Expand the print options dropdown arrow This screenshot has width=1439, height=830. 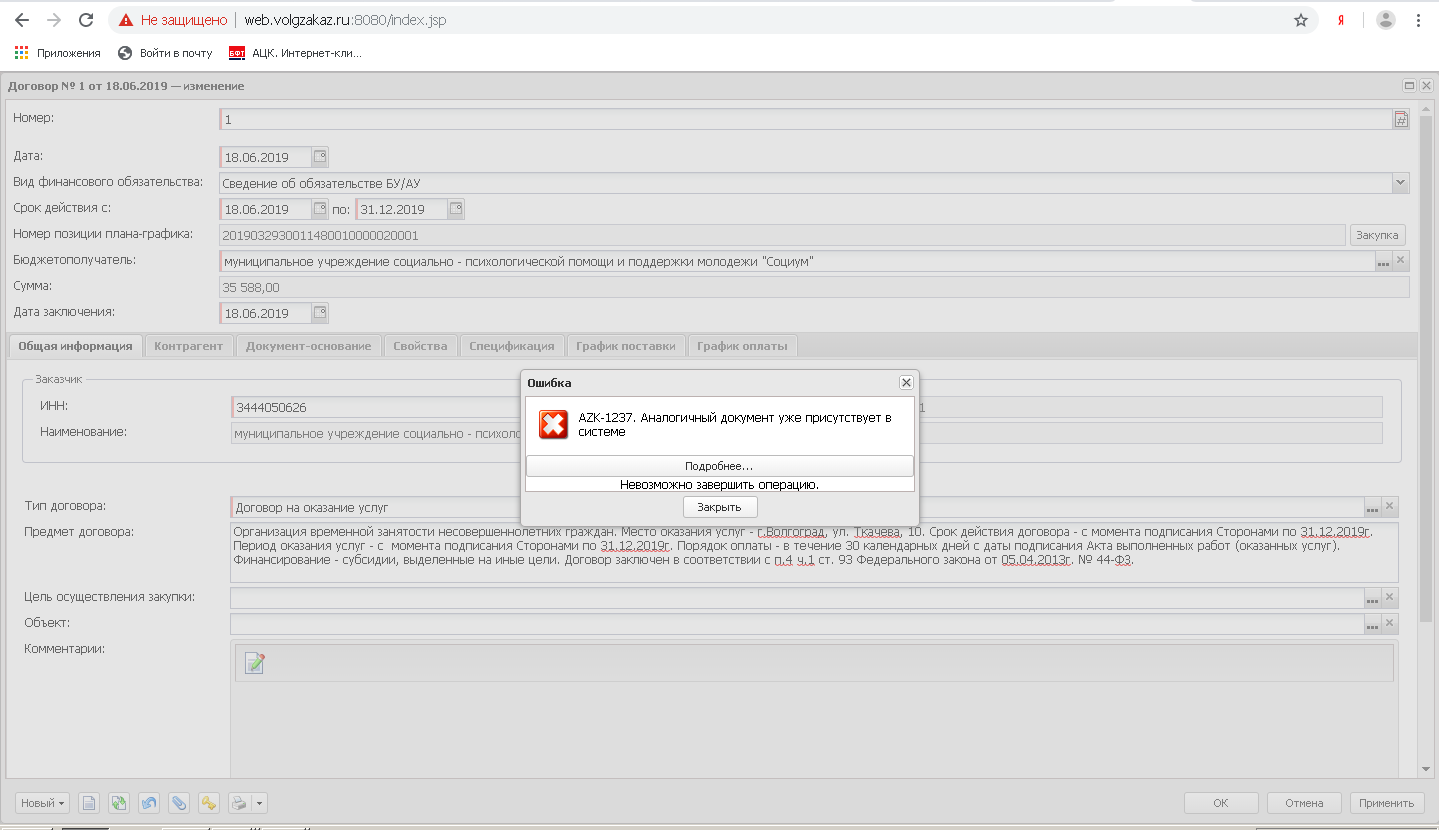pos(259,803)
